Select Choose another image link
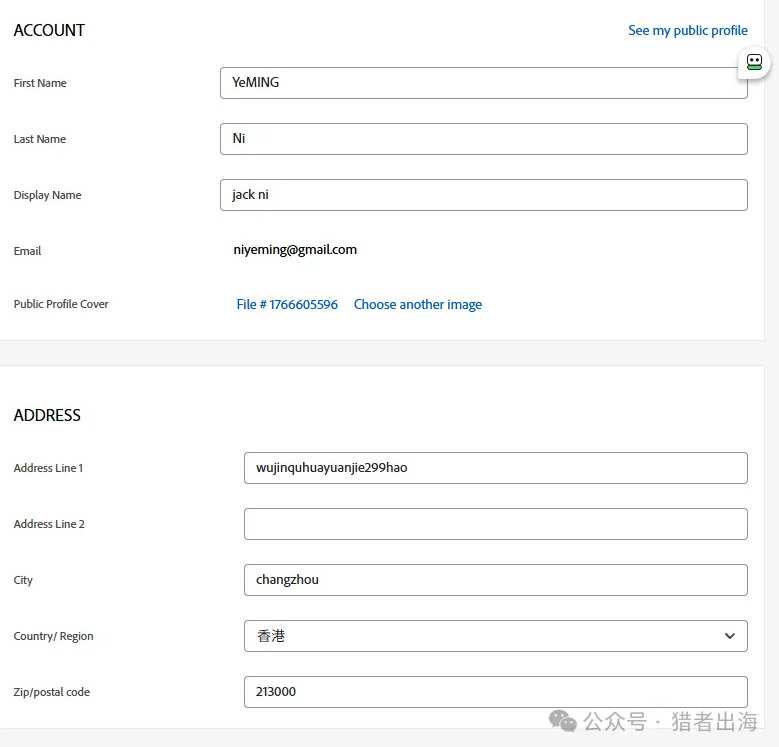 (417, 304)
